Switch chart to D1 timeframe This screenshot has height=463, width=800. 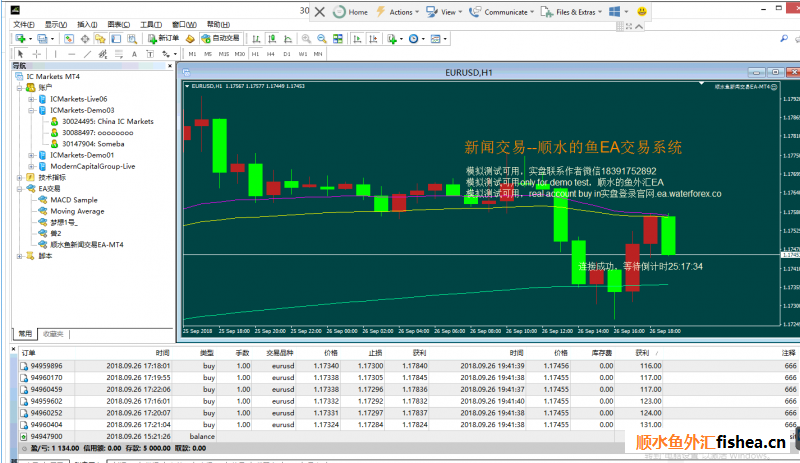point(287,53)
